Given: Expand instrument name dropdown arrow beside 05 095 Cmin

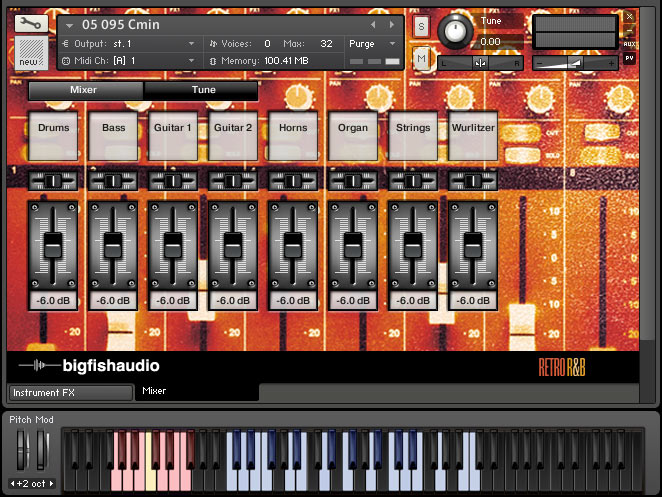Looking at the screenshot, I should pyautogui.click(x=70, y=26).
